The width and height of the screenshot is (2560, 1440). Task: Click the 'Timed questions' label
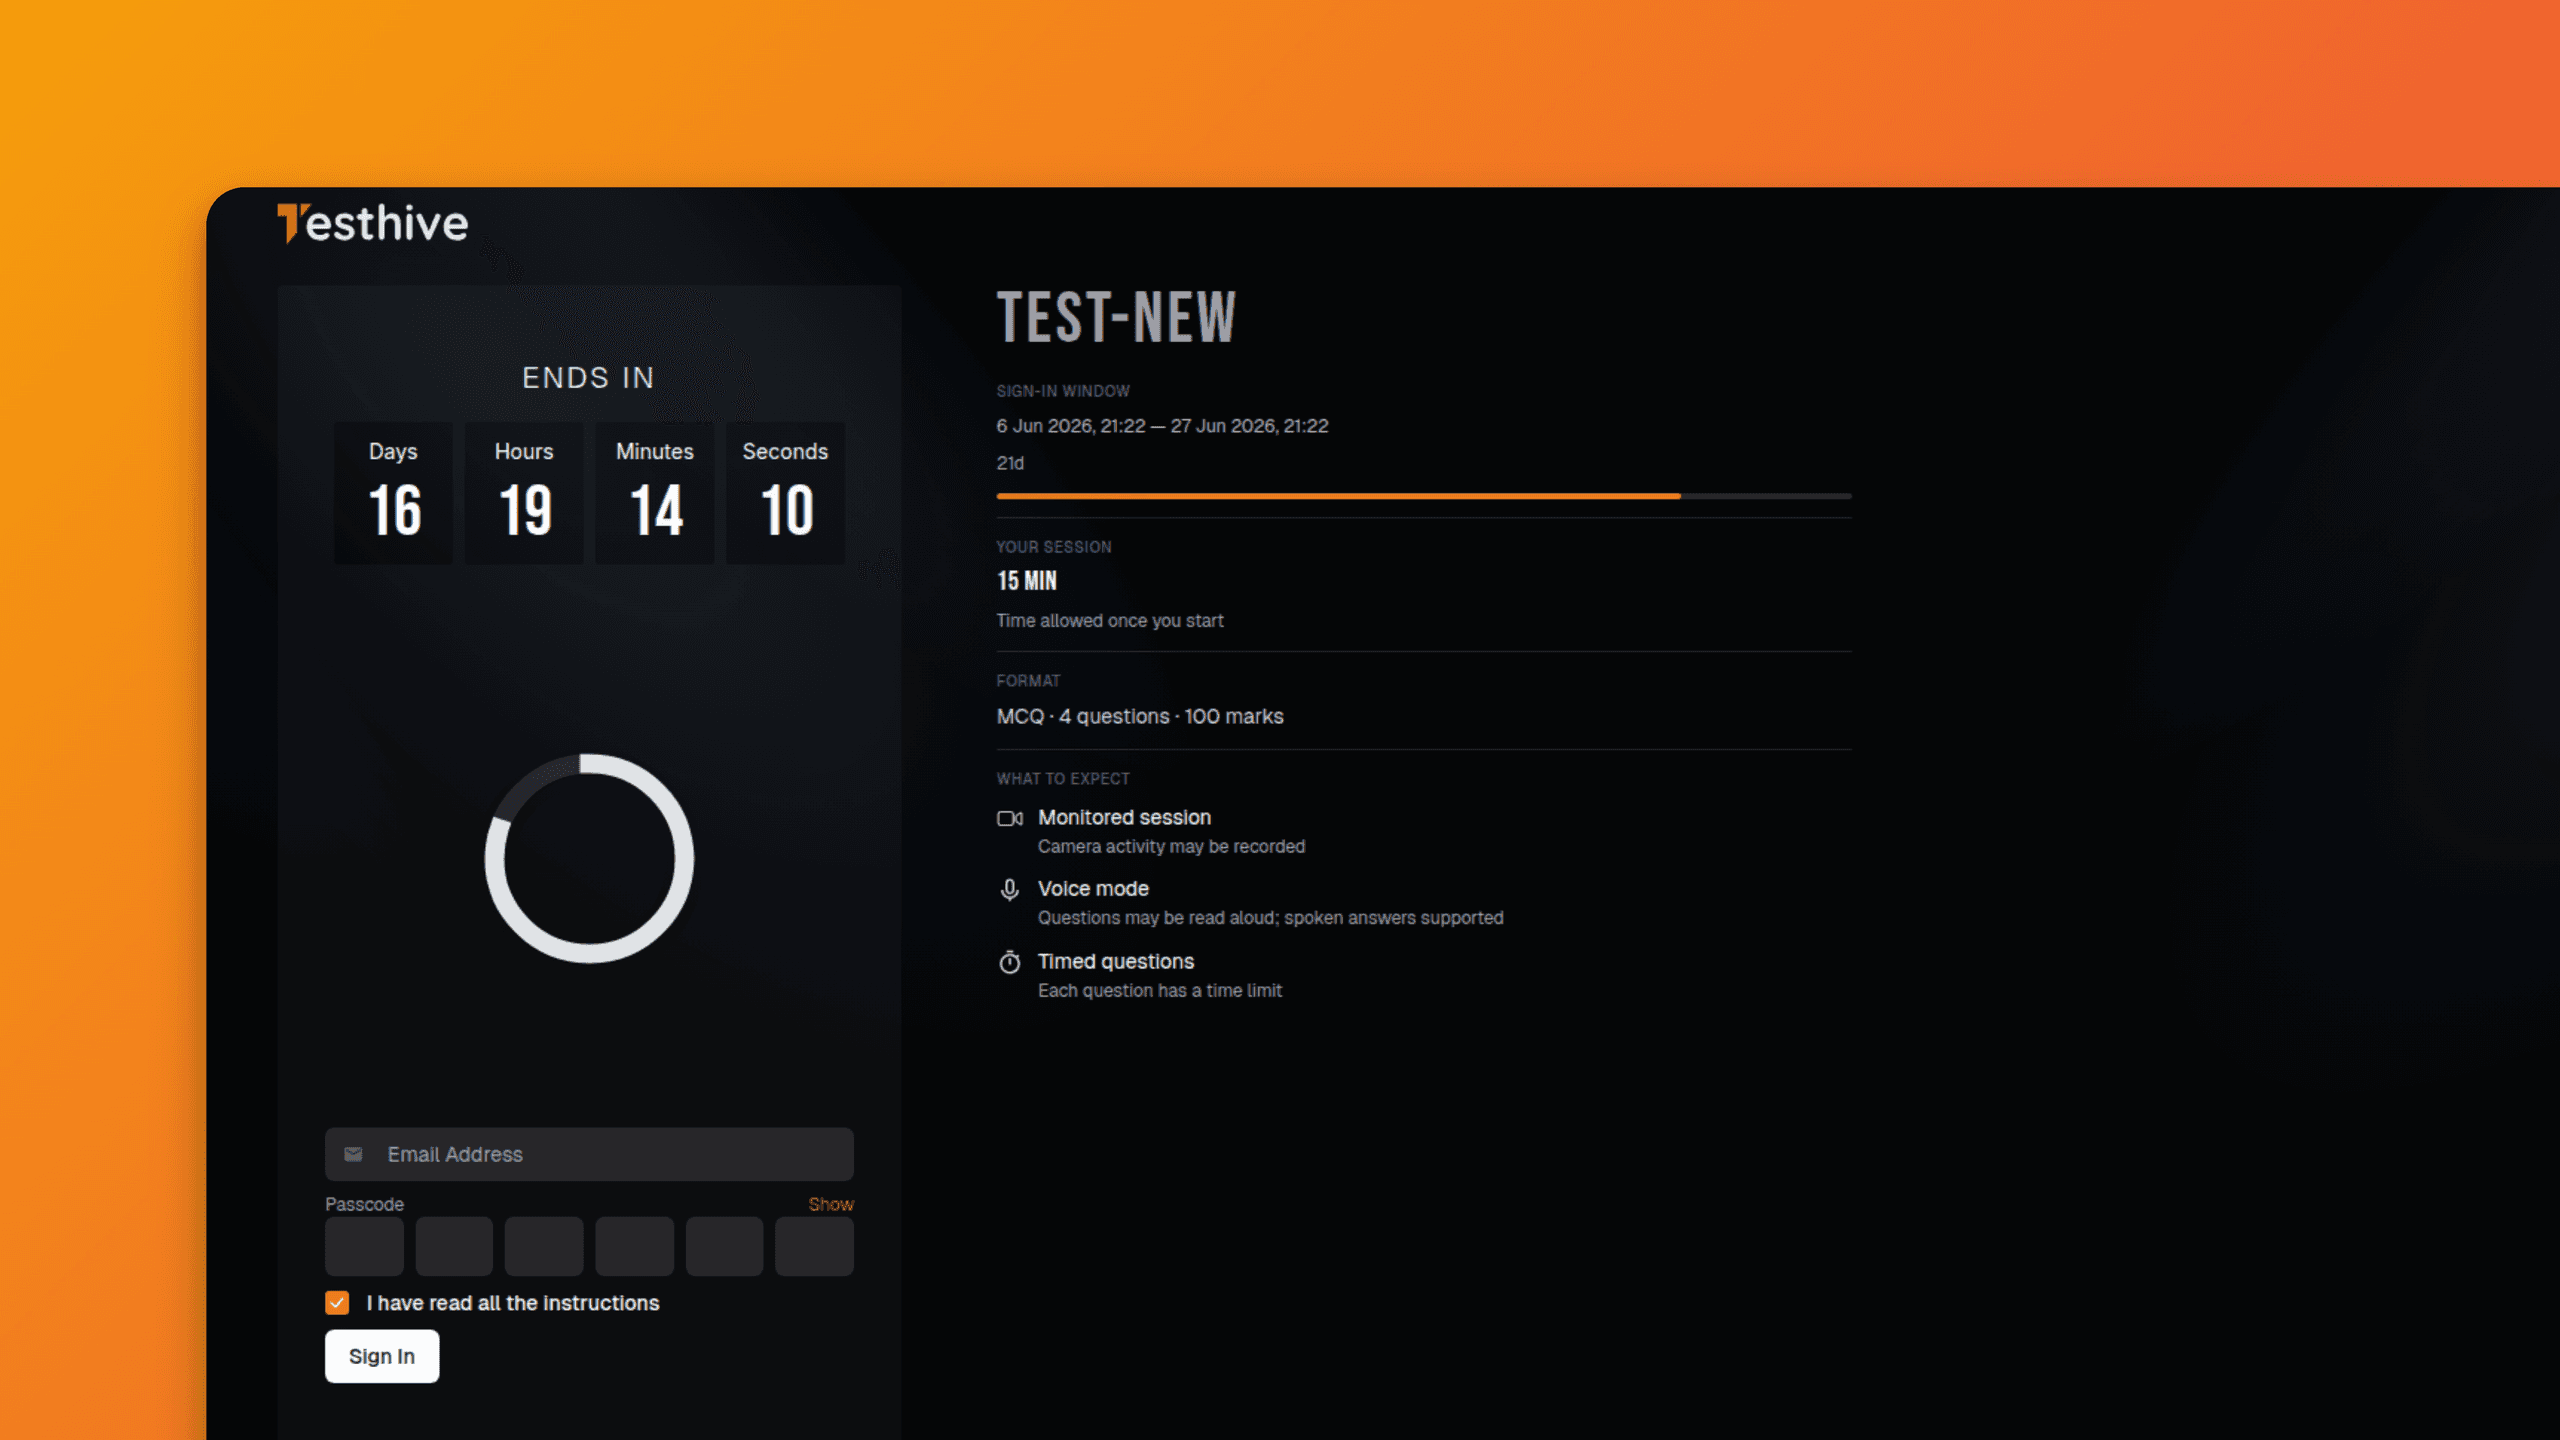(x=1116, y=961)
